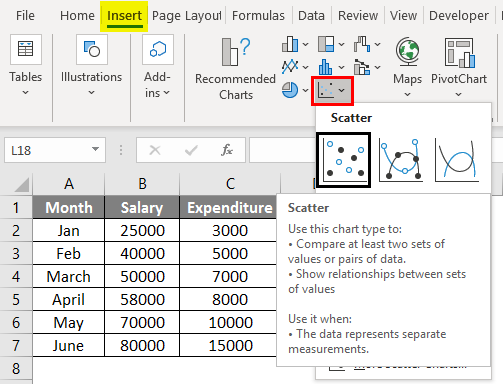This screenshot has width=503, height=384.
Task: Click the Month header cell
Action: [69, 207]
